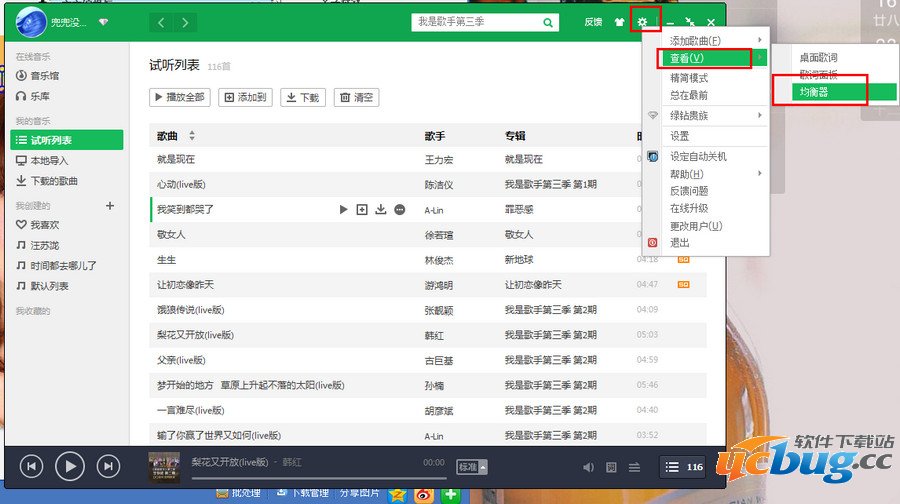Add 我笑到都哭了 to a playlist

(x=362, y=210)
